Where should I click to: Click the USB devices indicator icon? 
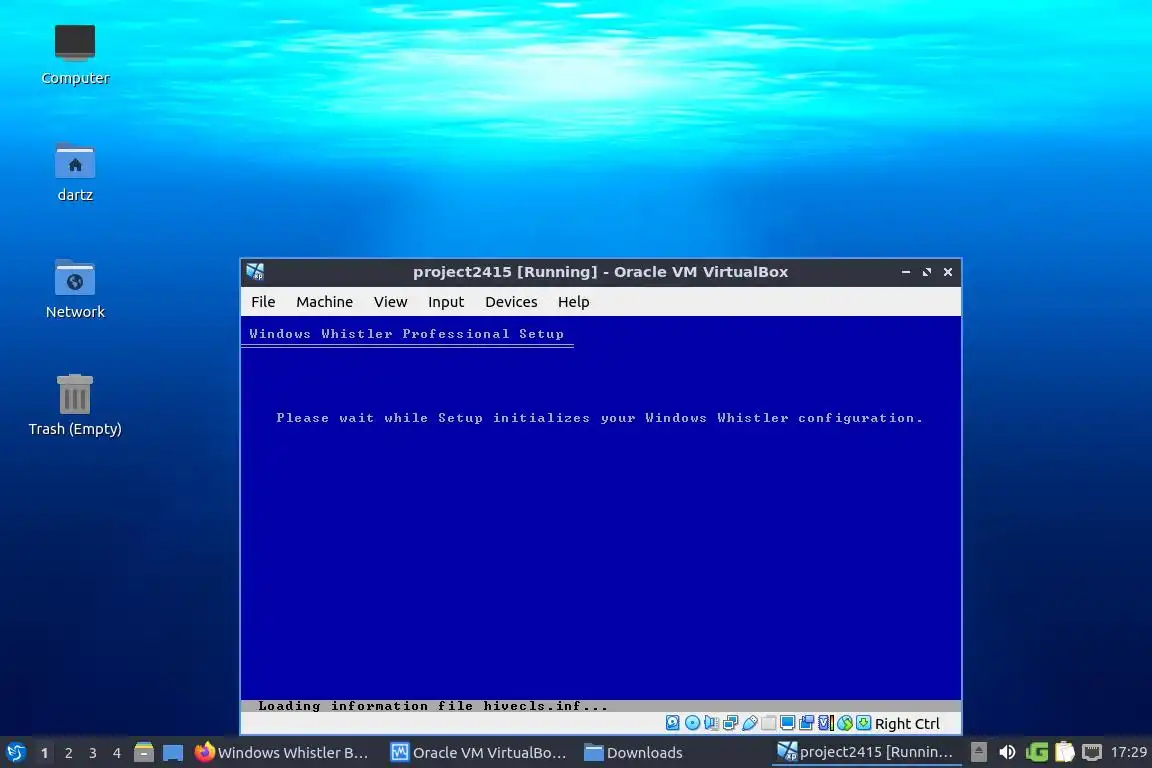749,723
